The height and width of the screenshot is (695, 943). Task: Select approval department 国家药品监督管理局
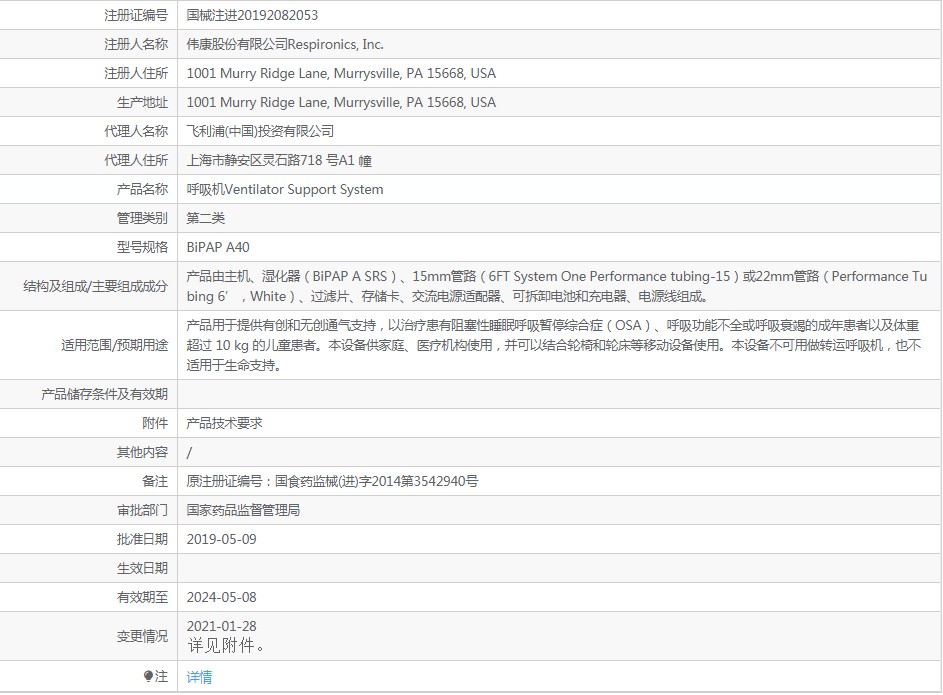coord(243,510)
